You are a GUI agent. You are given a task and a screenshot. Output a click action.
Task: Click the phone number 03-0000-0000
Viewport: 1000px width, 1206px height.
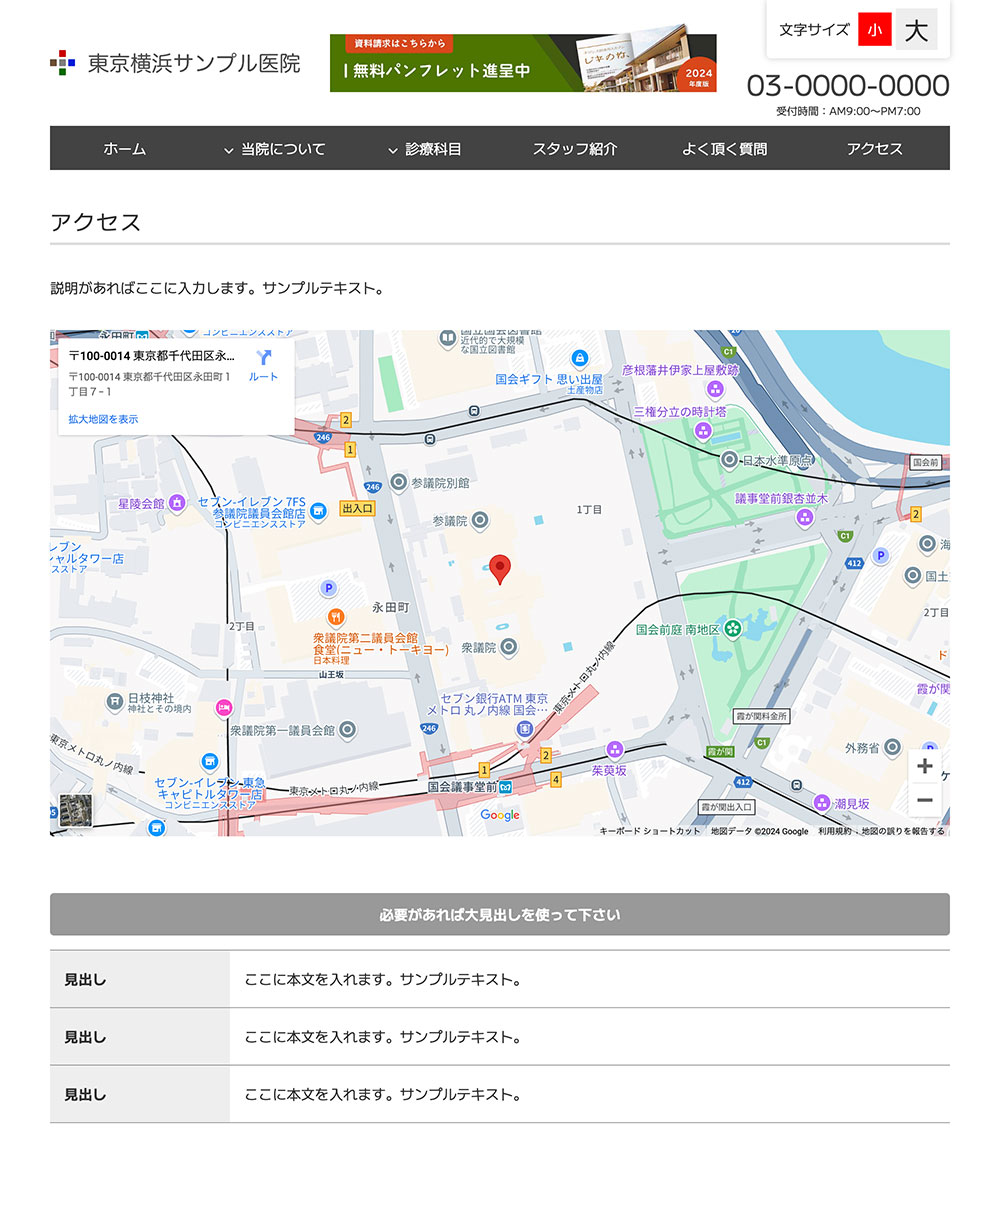click(x=848, y=86)
